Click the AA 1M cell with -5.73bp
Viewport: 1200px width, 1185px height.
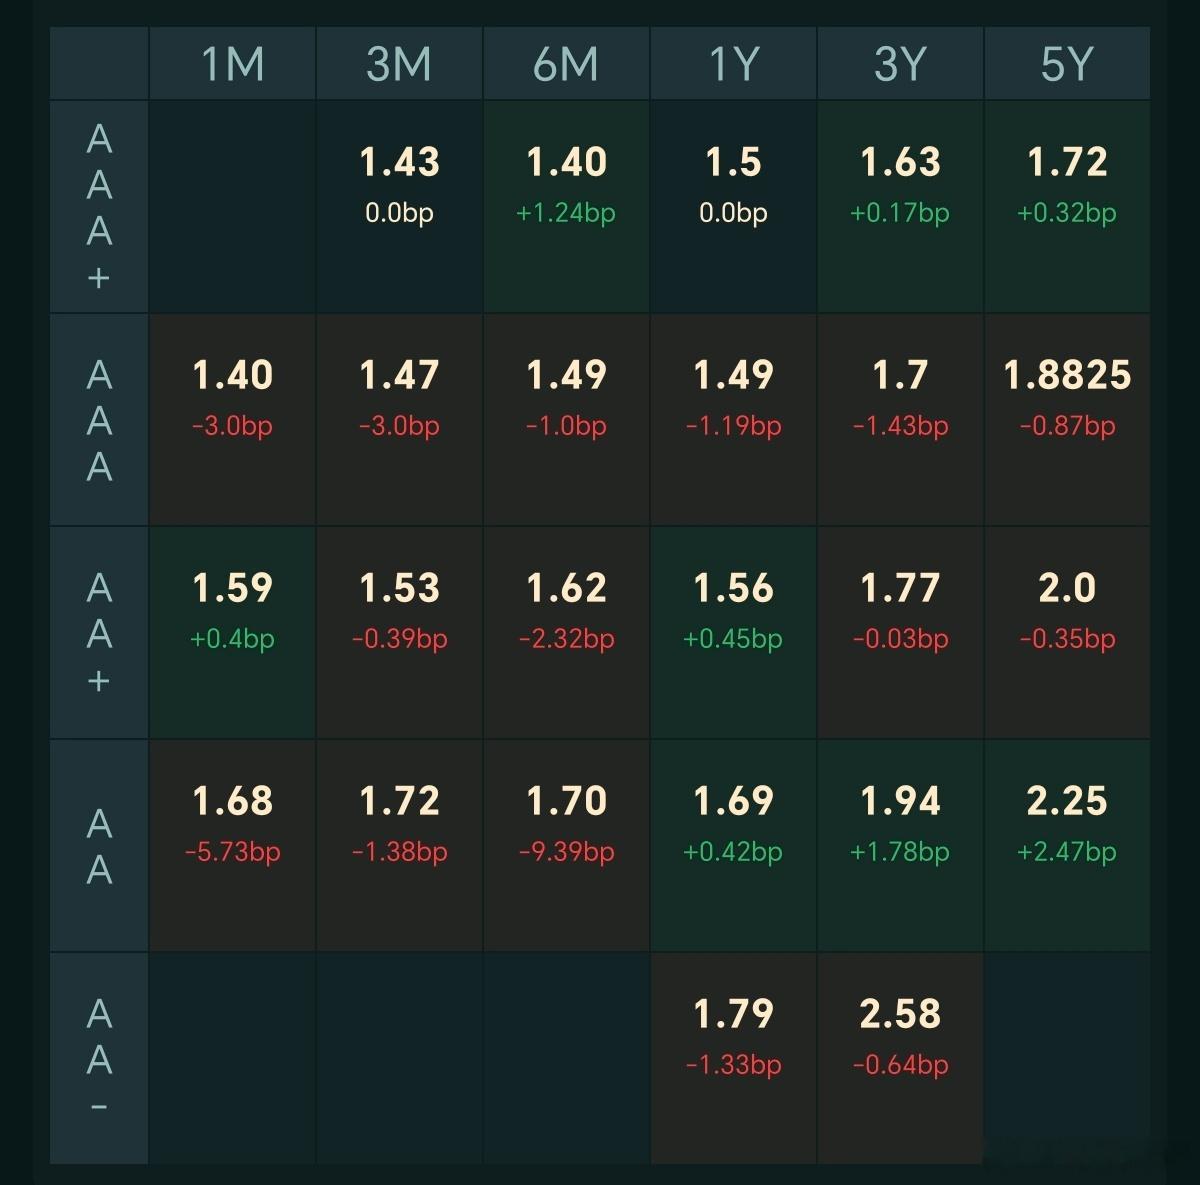pos(233,846)
